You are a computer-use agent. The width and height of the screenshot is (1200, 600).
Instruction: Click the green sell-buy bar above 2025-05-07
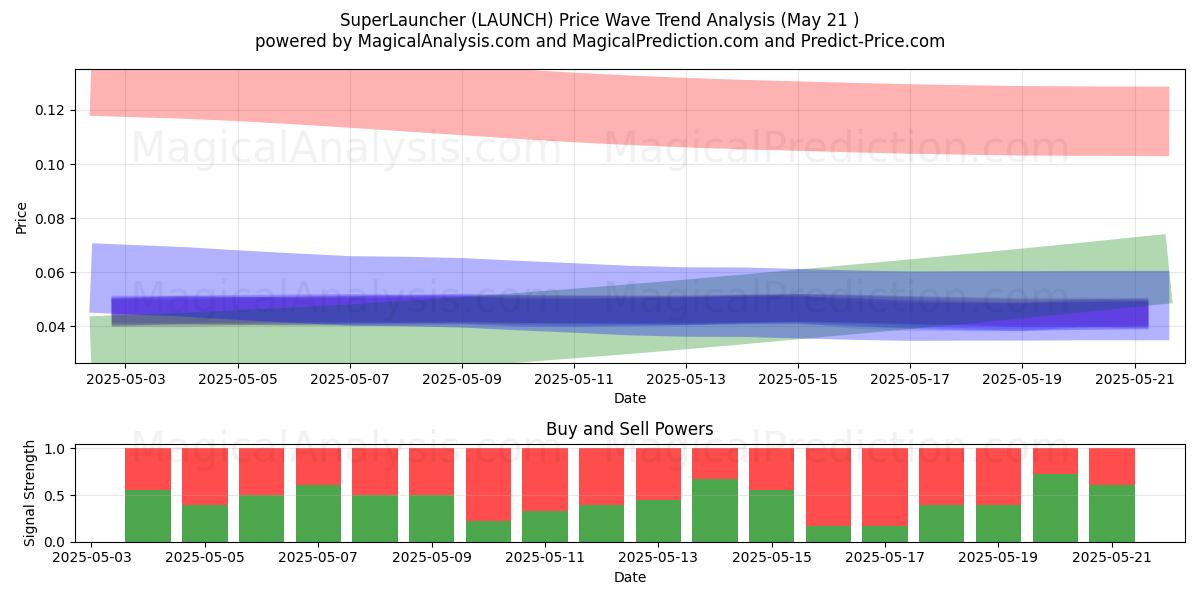(318, 513)
